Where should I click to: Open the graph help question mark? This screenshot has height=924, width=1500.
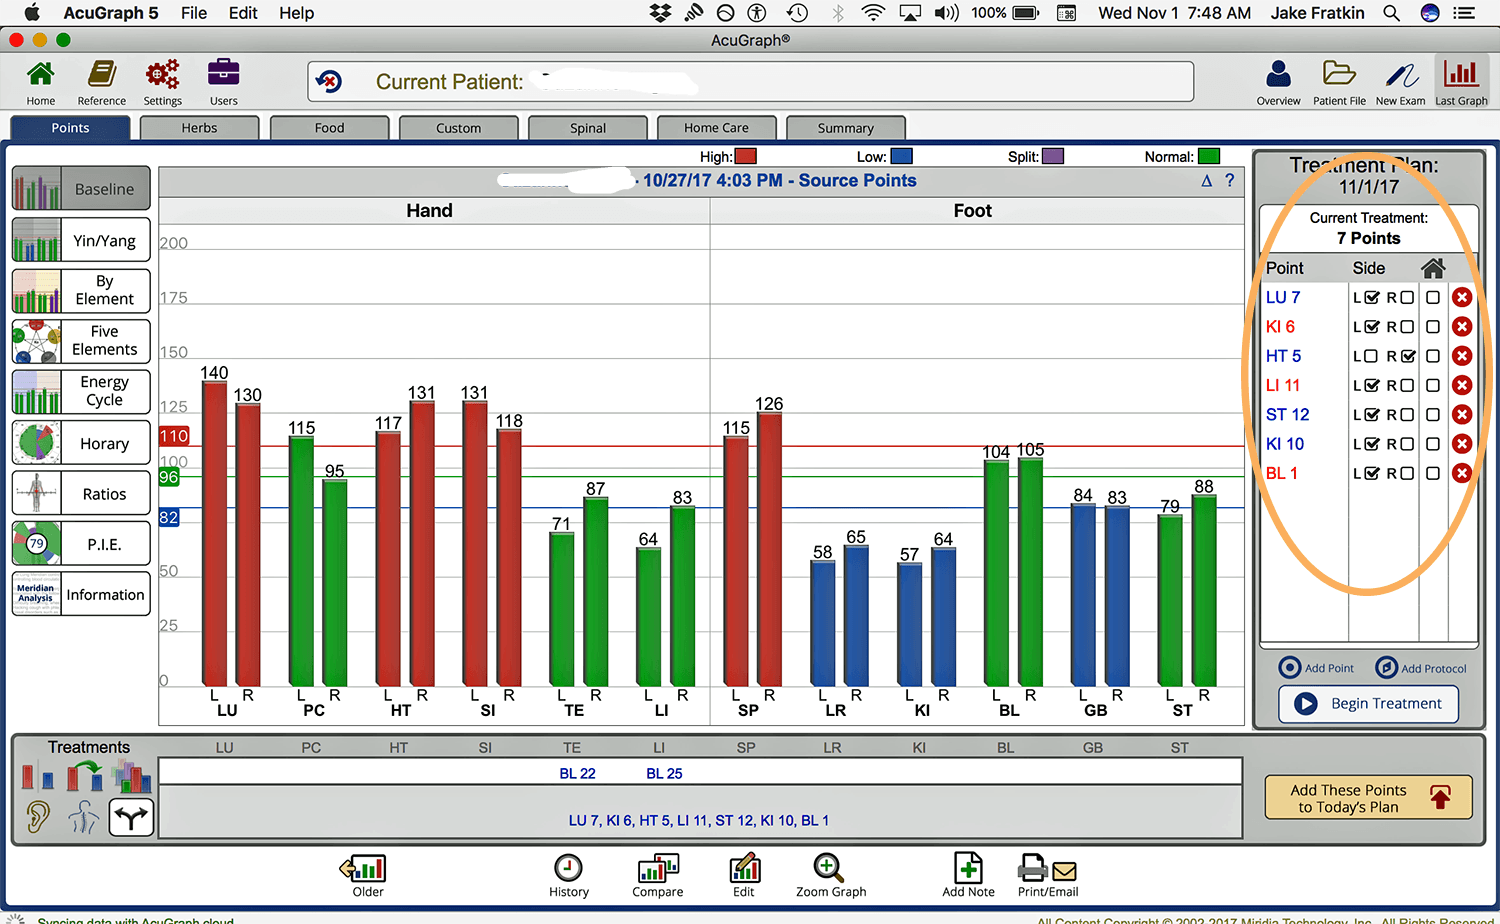[1230, 181]
